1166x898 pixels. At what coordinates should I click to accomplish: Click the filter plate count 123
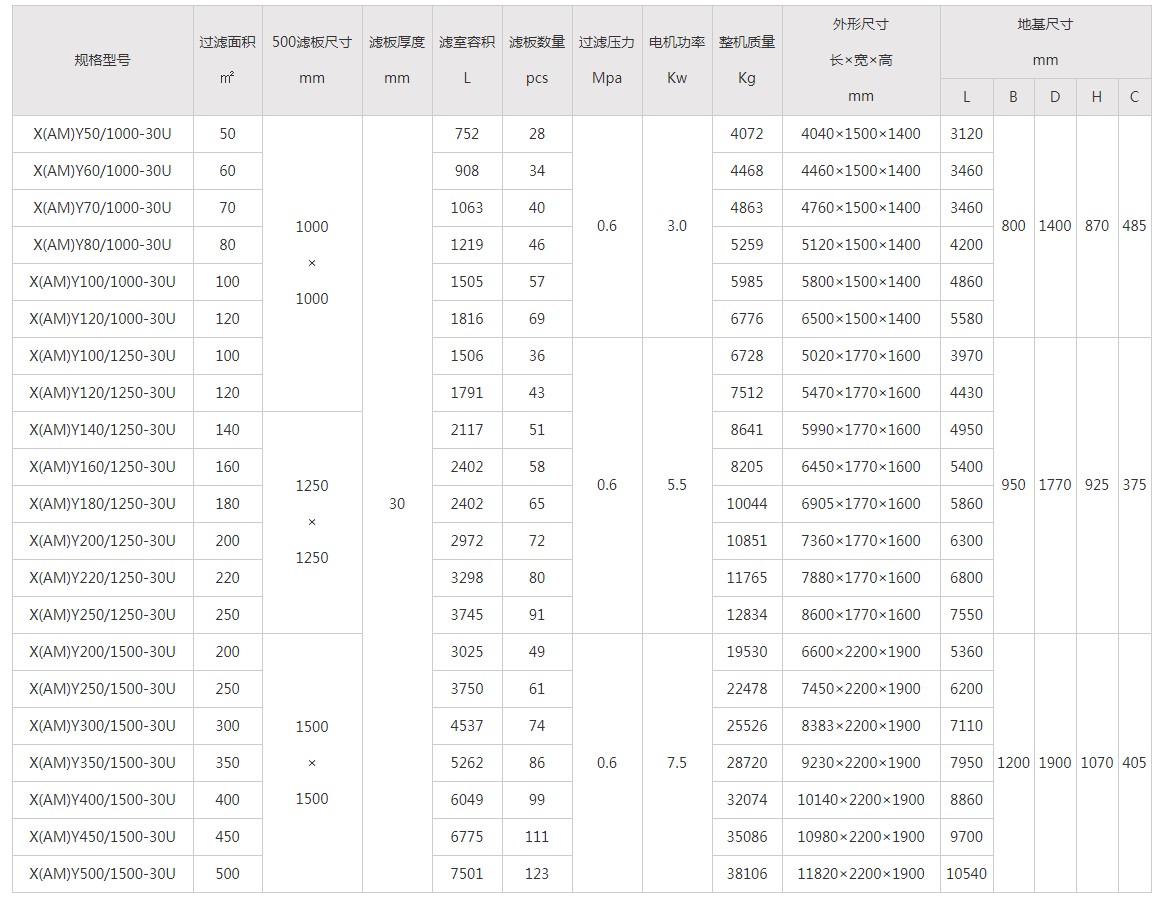tap(537, 874)
